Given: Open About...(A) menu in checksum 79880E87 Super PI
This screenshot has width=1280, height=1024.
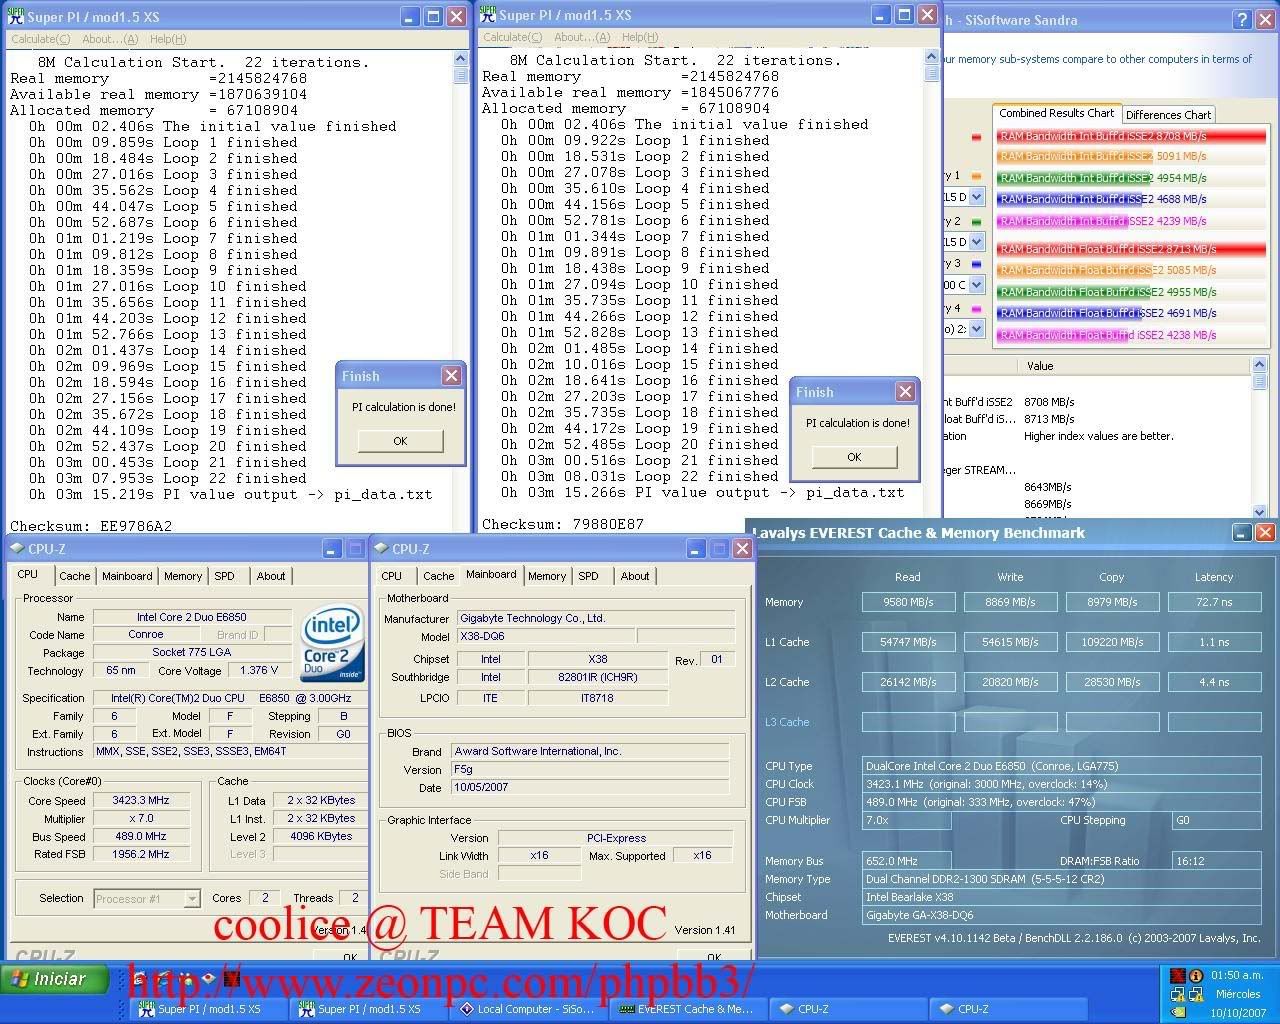Looking at the screenshot, I should [582, 37].
